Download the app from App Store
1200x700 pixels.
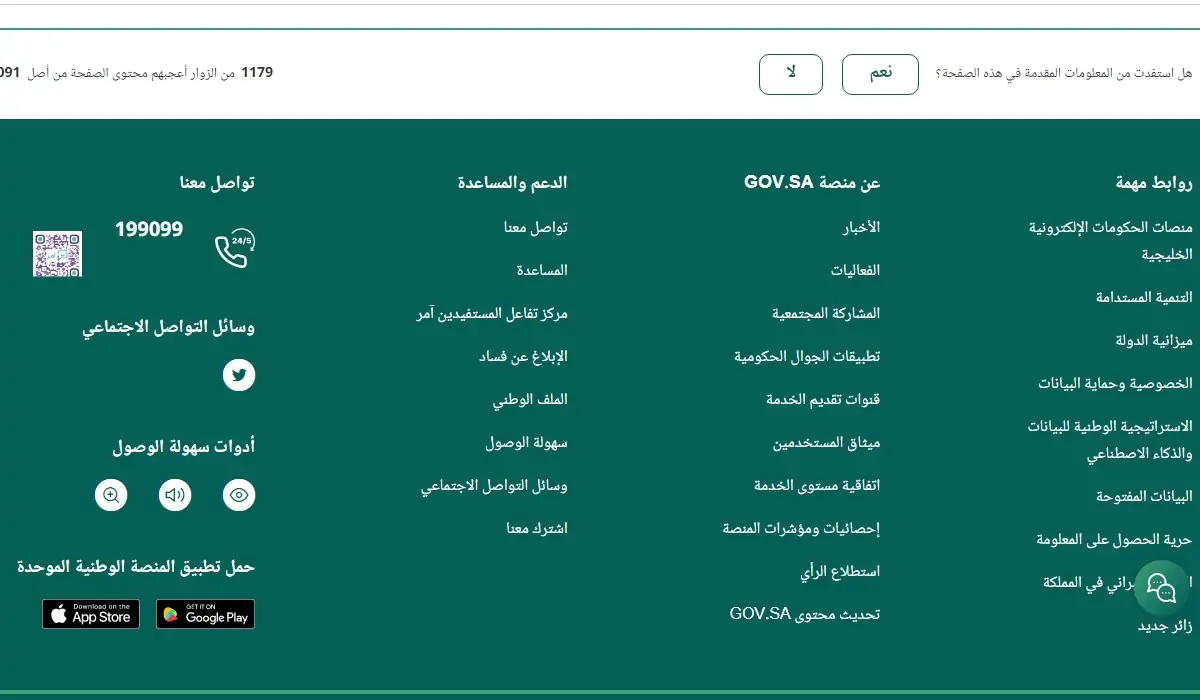[91, 614]
